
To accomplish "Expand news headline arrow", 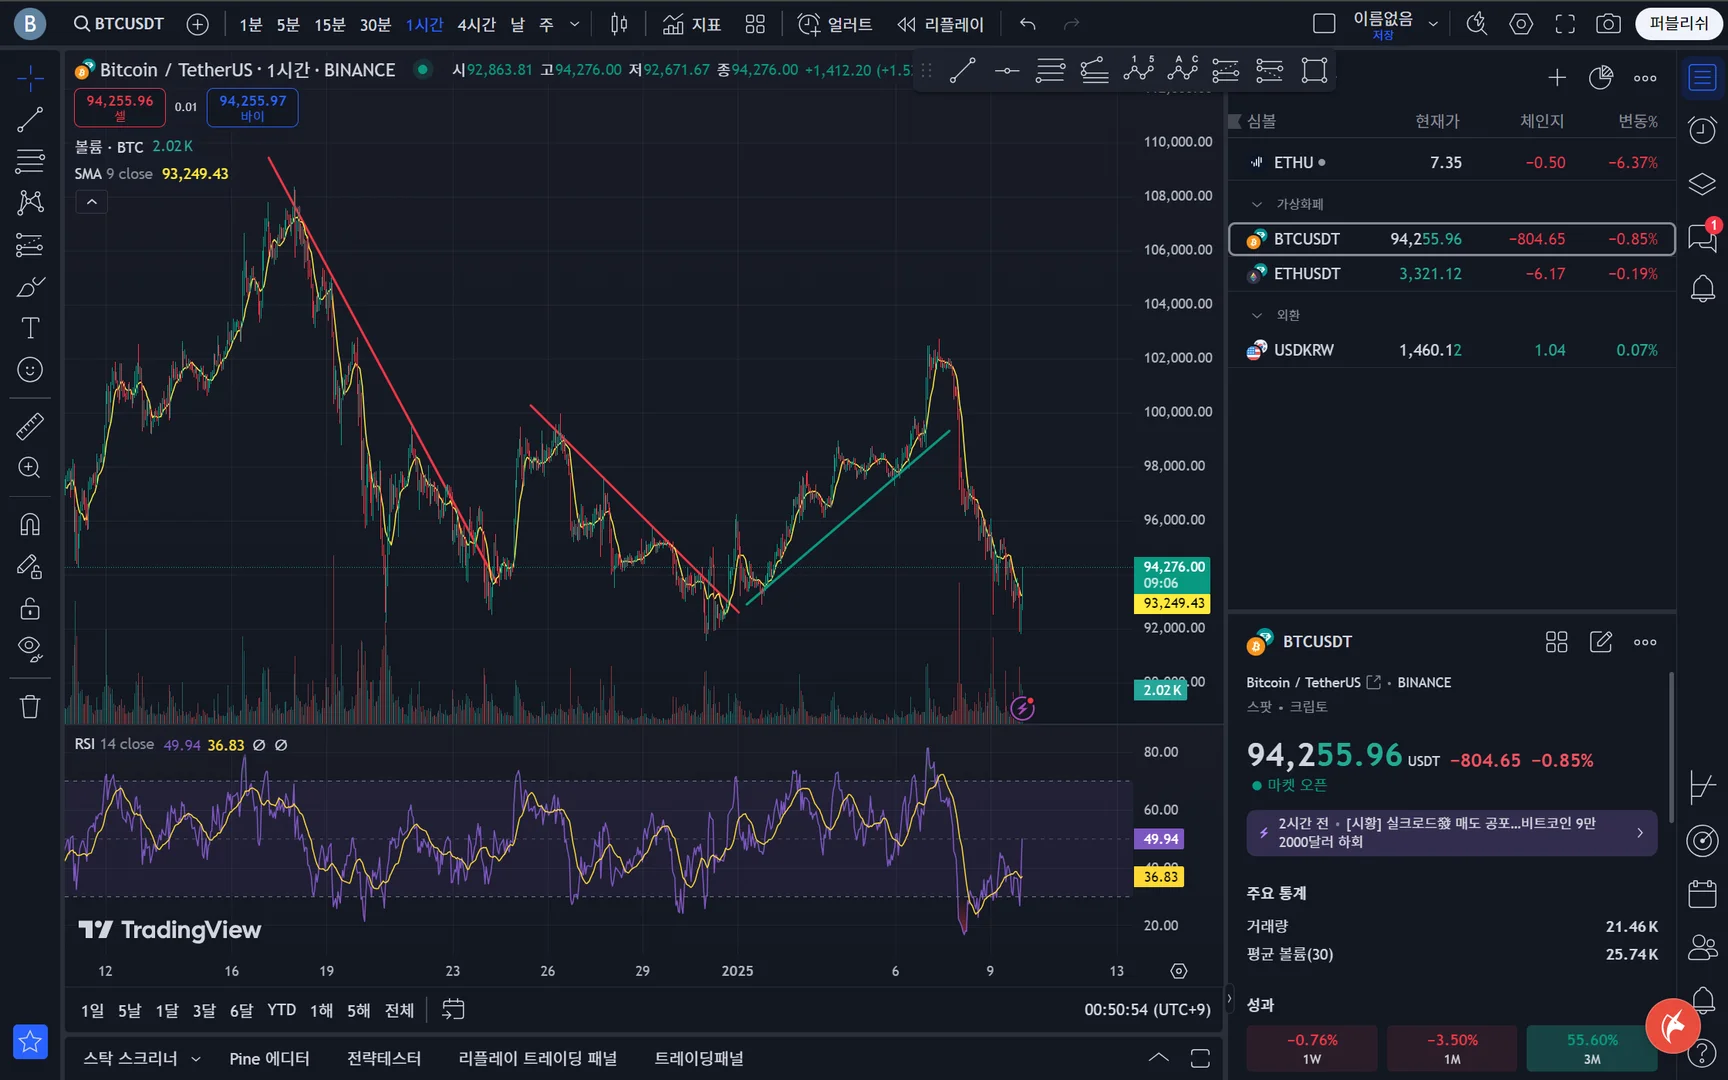I will (x=1640, y=833).
